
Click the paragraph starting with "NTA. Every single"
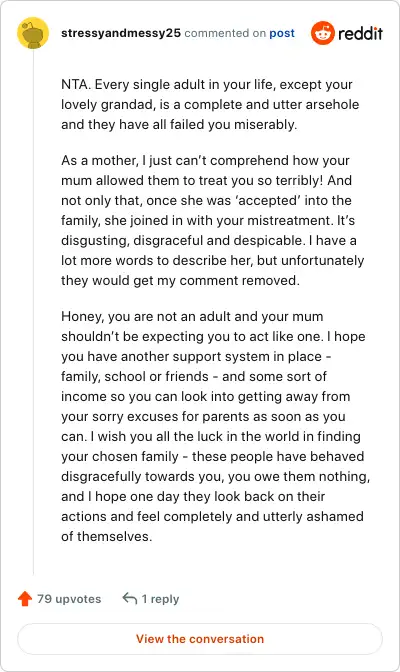tap(210, 105)
